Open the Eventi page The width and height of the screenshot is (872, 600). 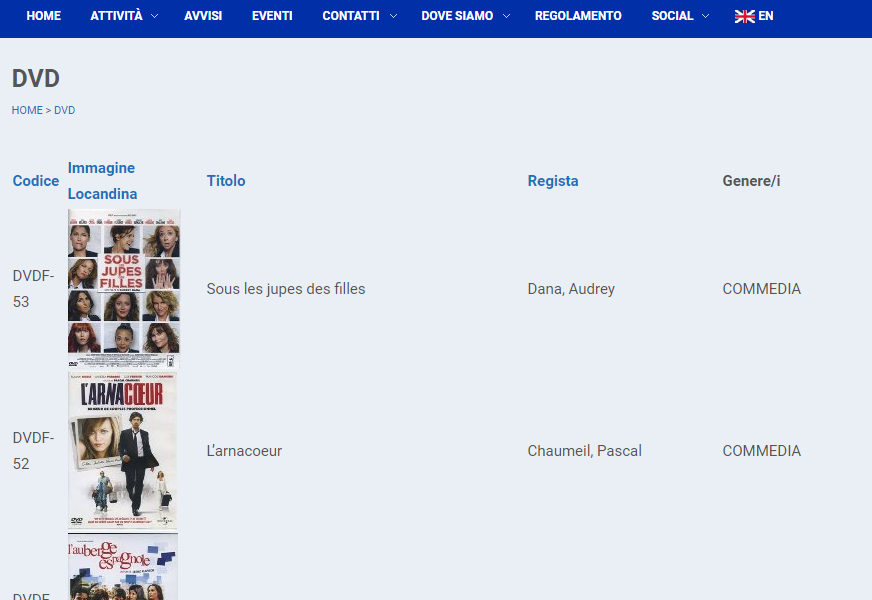point(272,16)
